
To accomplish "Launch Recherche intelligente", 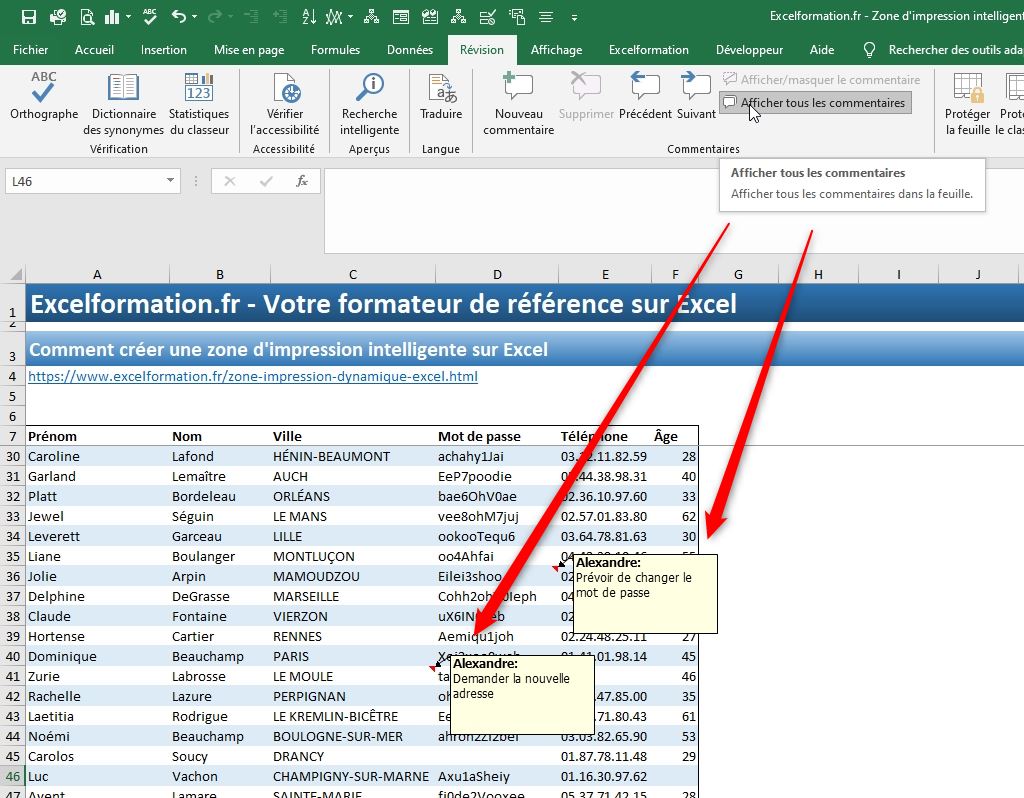I will click(x=369, y=102).
